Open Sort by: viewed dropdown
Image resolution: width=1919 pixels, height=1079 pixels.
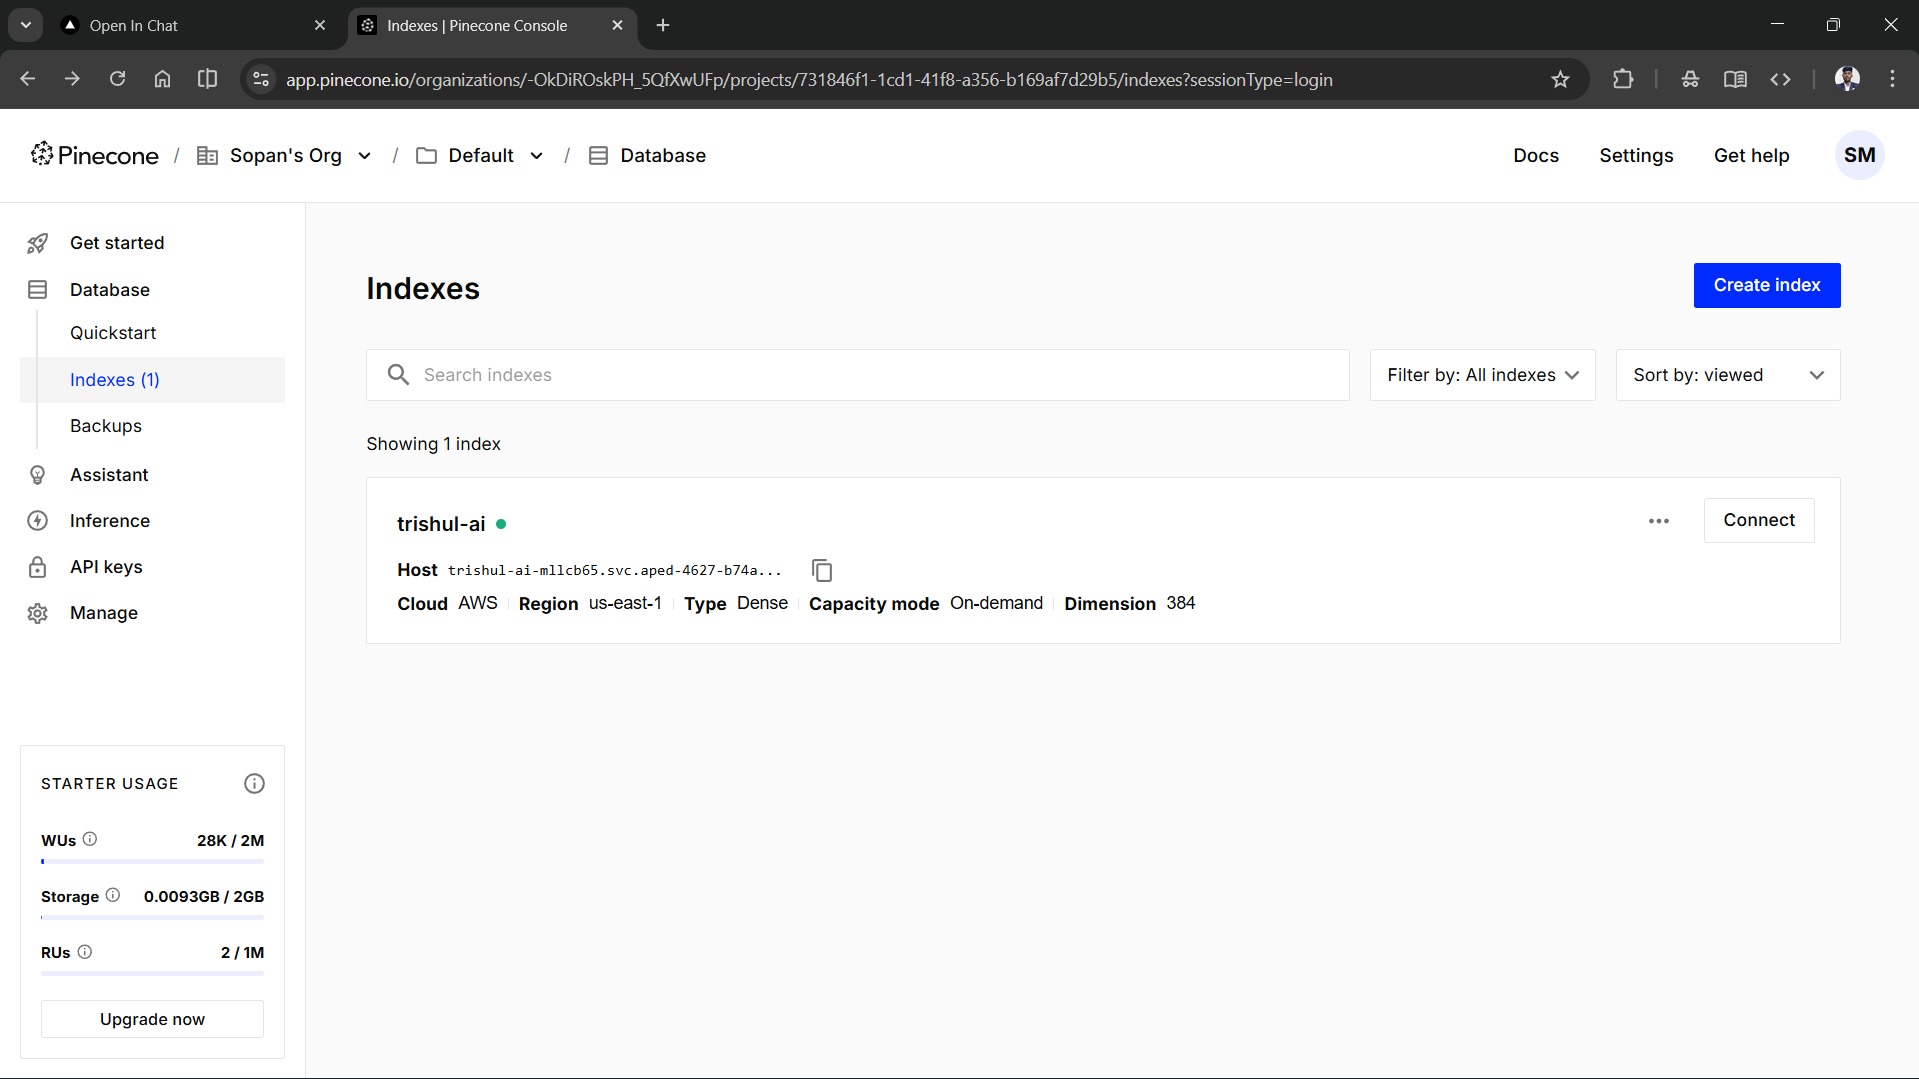pyautogui.click(x=1728, y=375)
